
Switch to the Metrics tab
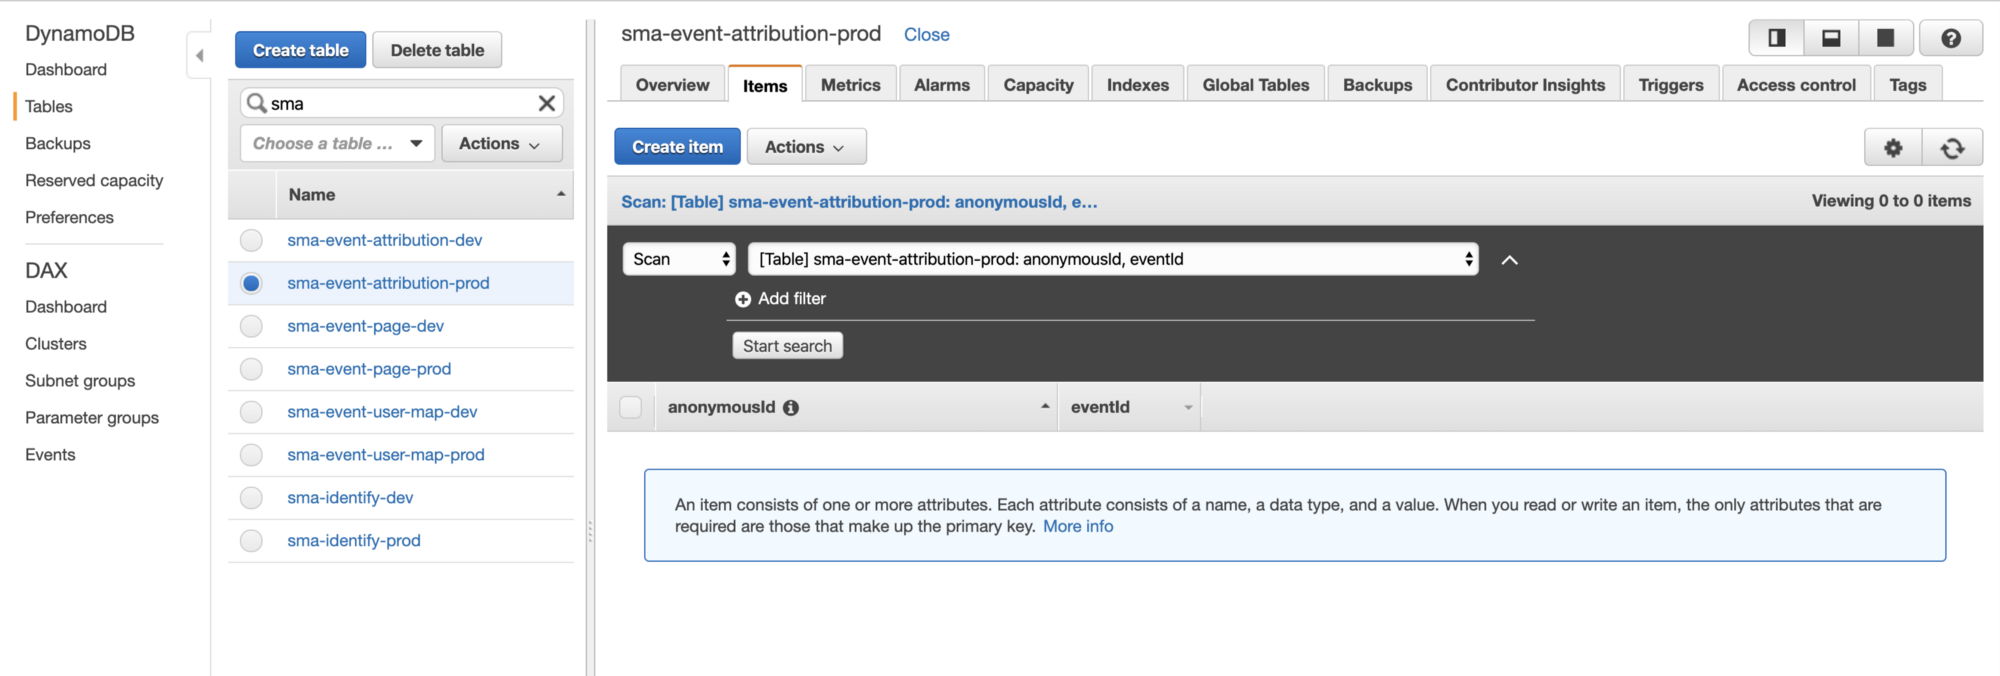click(x=850, y=85)
